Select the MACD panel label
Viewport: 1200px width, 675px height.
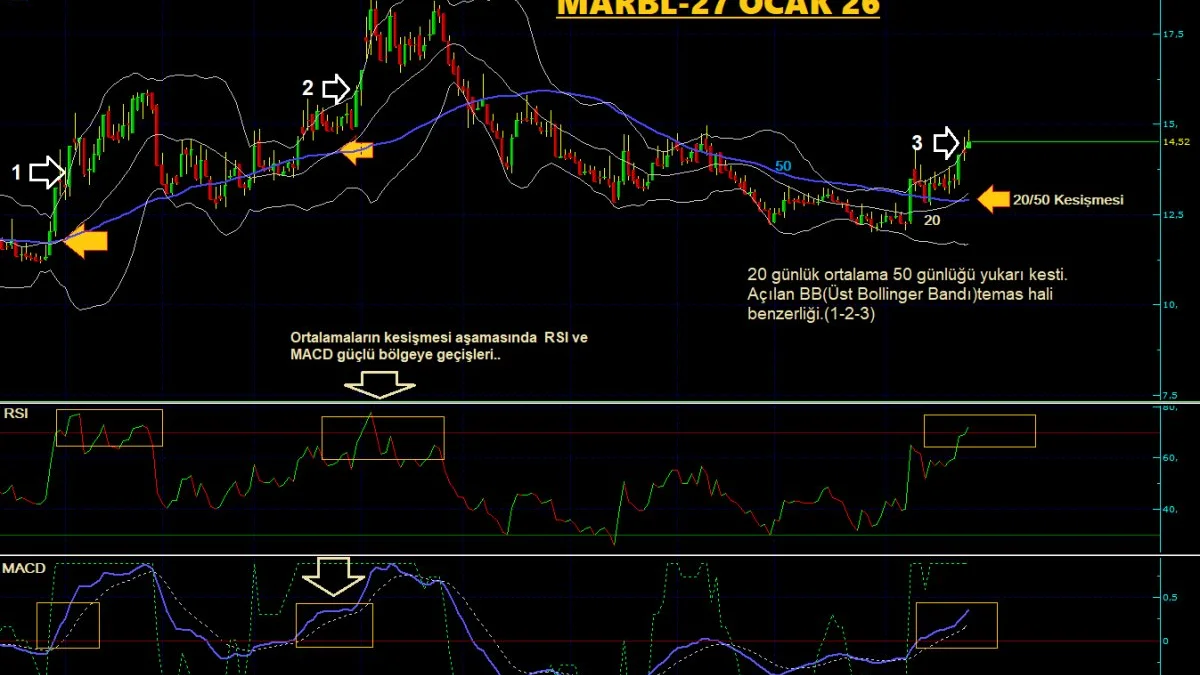click(24, 568)
